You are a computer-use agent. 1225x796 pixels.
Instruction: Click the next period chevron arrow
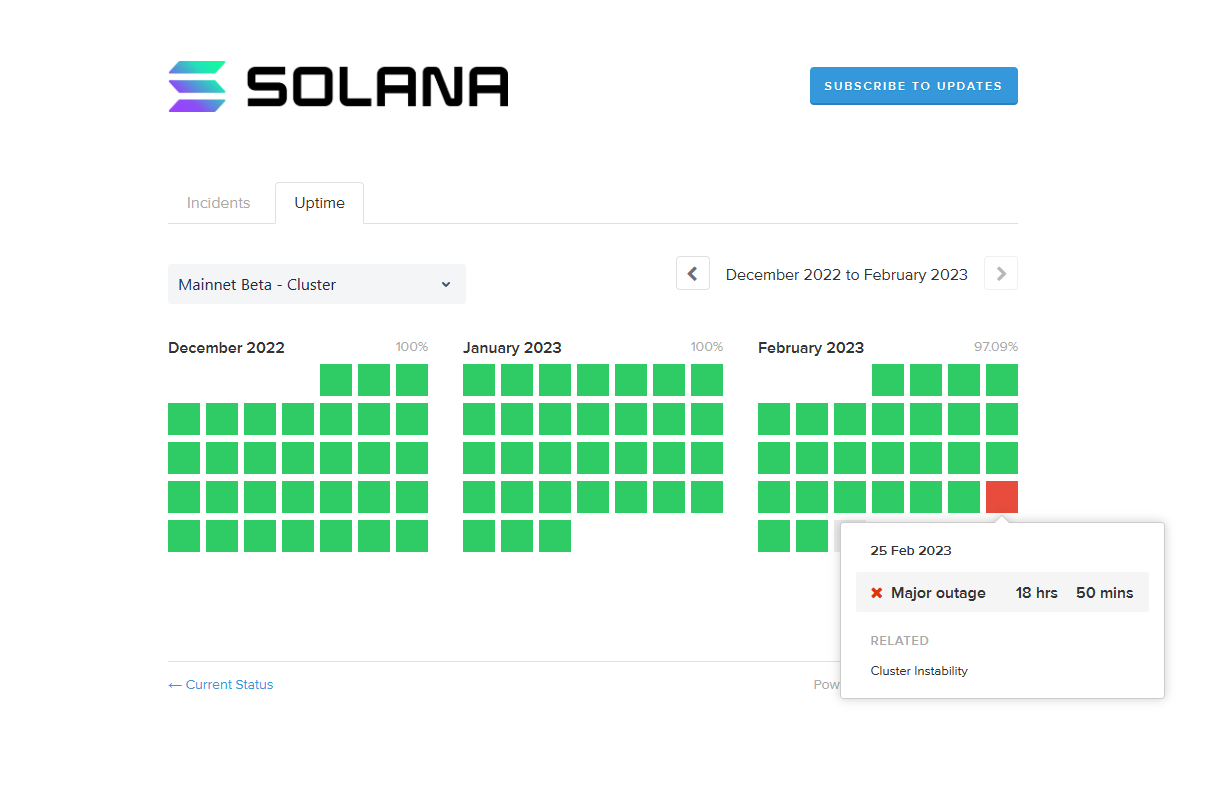click(1001, 273)
